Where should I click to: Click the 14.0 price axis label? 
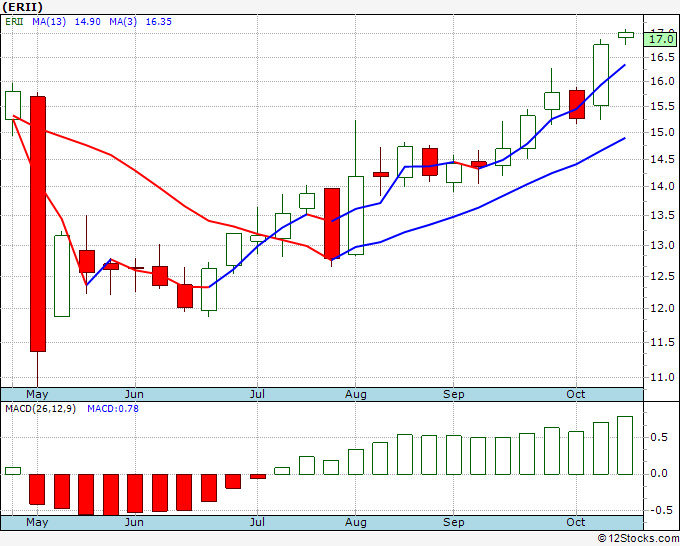click(x=662, y=187)
